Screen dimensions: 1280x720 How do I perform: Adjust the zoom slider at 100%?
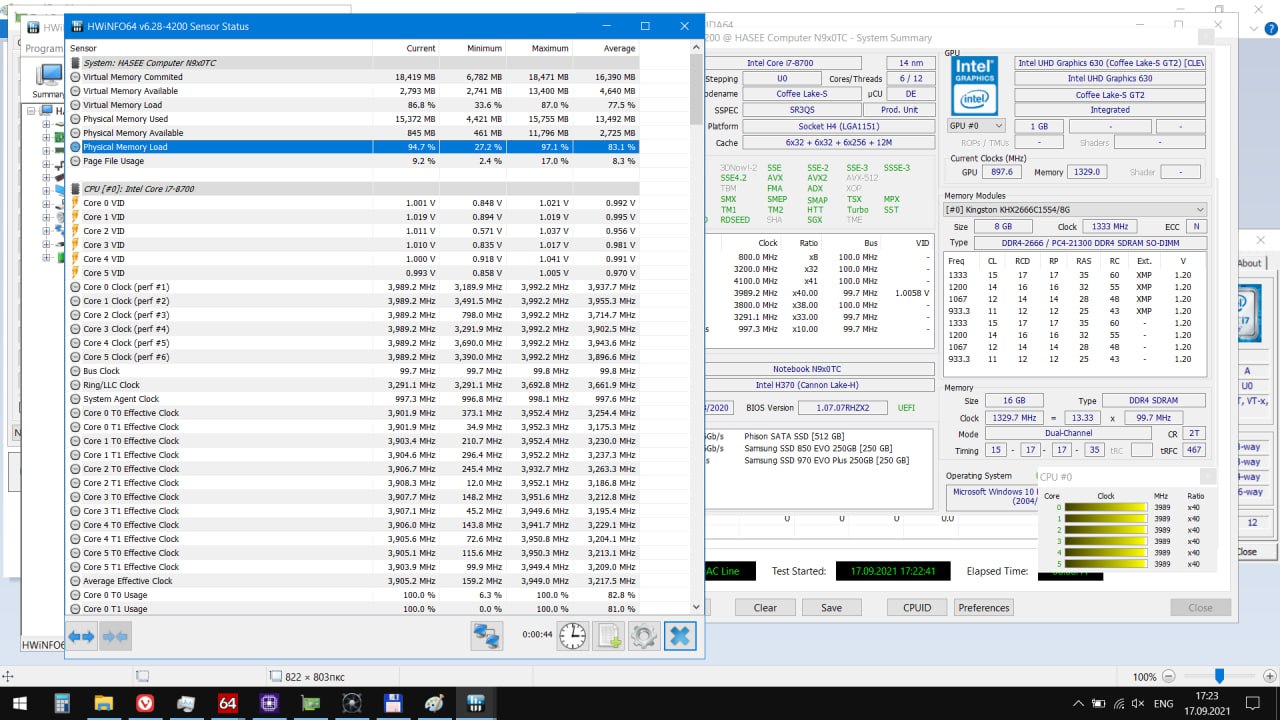(1218, 676)
